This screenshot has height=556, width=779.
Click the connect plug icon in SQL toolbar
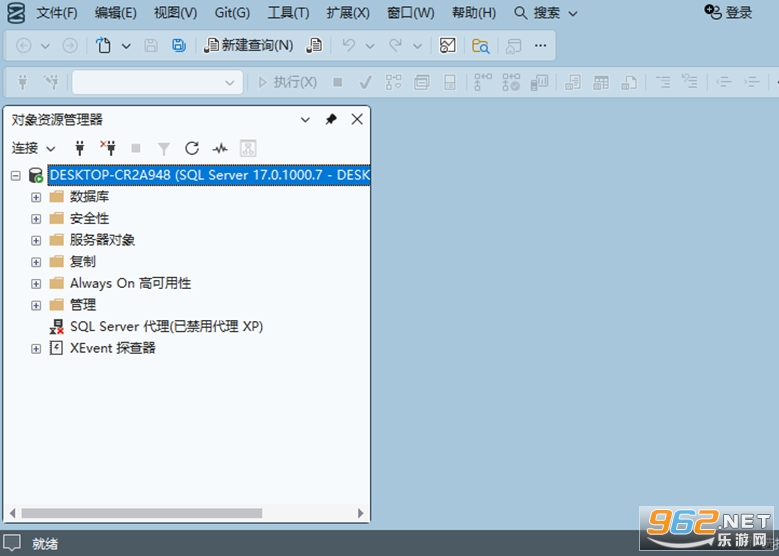click(22, 82)
